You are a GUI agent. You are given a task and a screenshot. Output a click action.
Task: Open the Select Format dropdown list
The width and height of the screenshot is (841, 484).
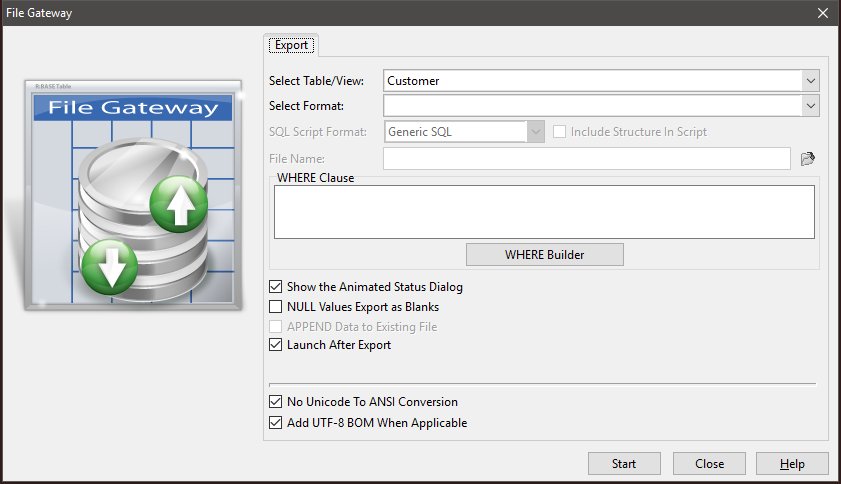[810, 106]
